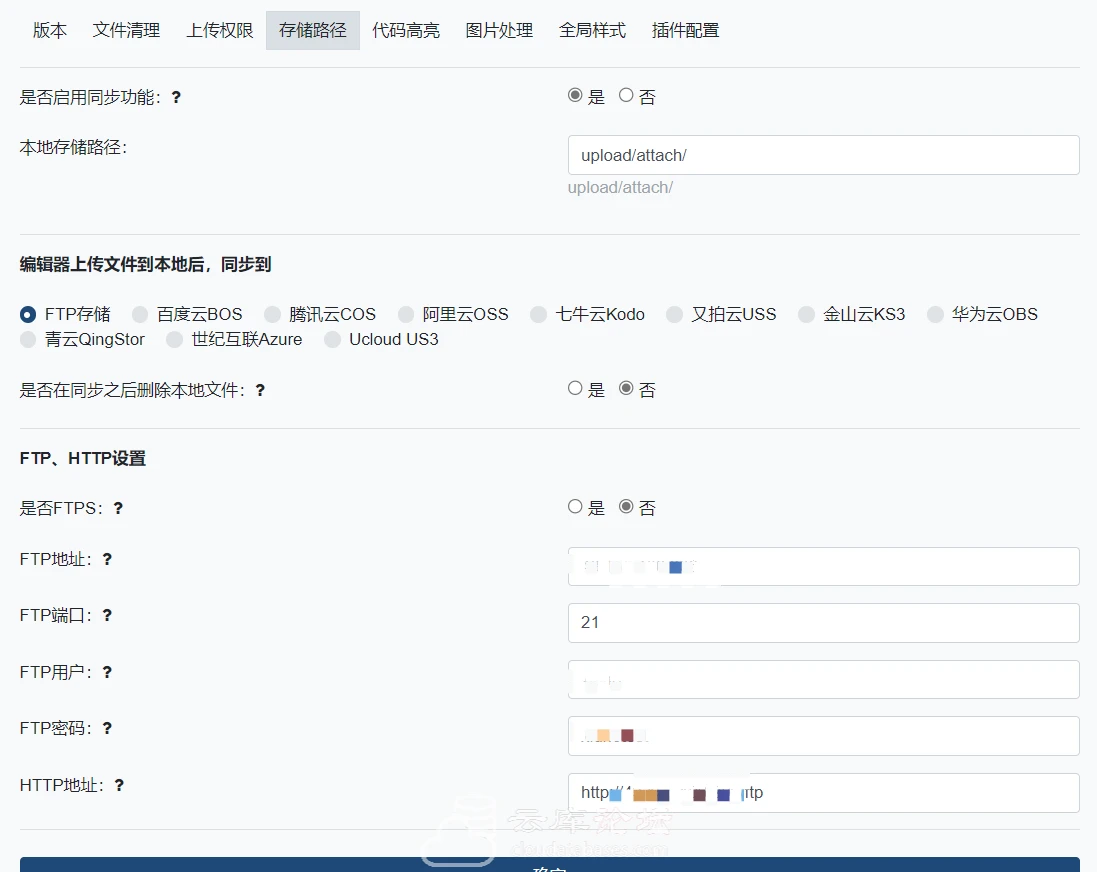Open the 上传权限 tab

[220, 30]
